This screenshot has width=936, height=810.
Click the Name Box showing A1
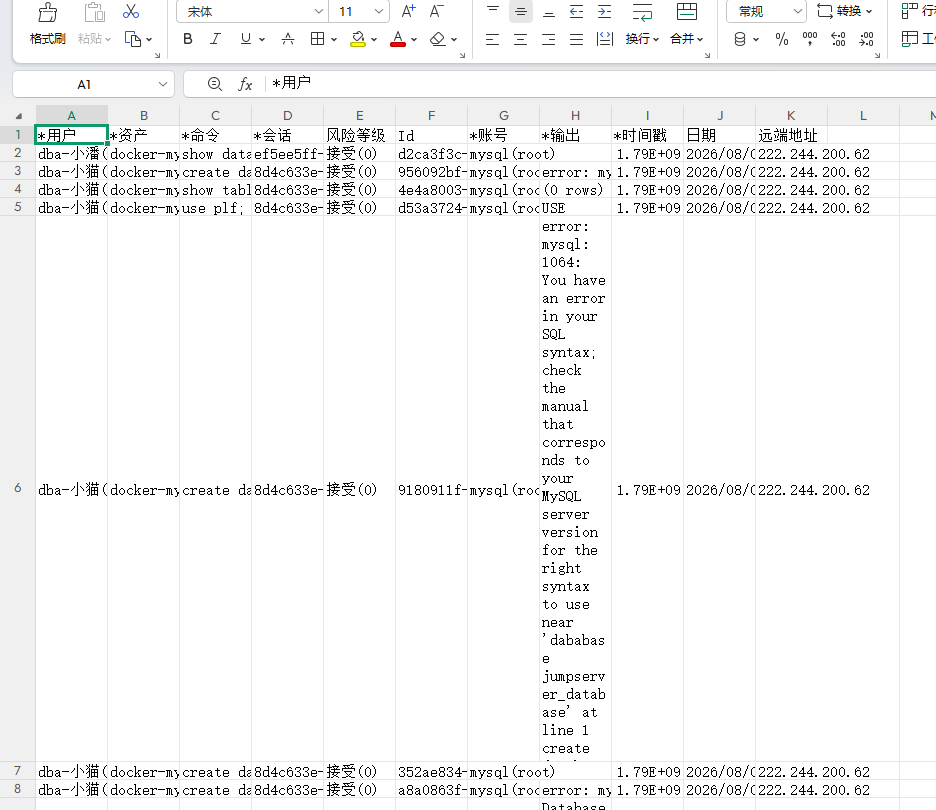tap(93, 84)
